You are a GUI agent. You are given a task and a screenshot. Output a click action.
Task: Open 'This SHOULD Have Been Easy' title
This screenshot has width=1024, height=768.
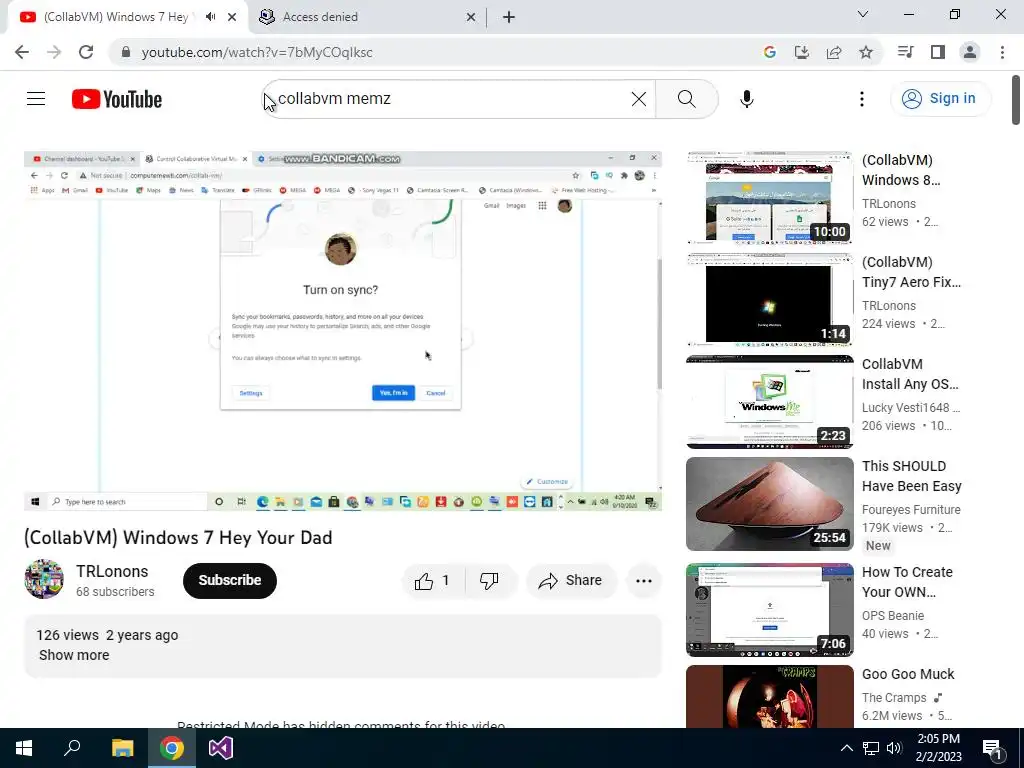[912, 476]
